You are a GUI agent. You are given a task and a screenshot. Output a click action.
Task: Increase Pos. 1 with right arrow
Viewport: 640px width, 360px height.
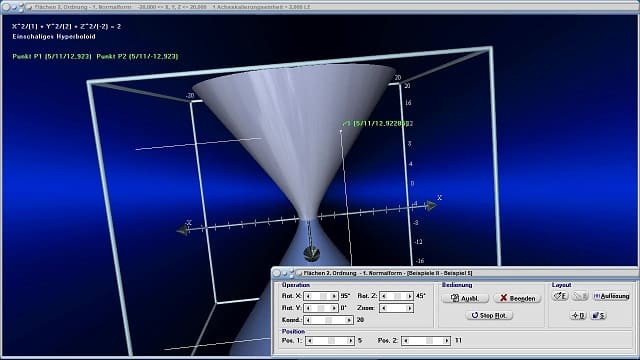click(350, 340)
